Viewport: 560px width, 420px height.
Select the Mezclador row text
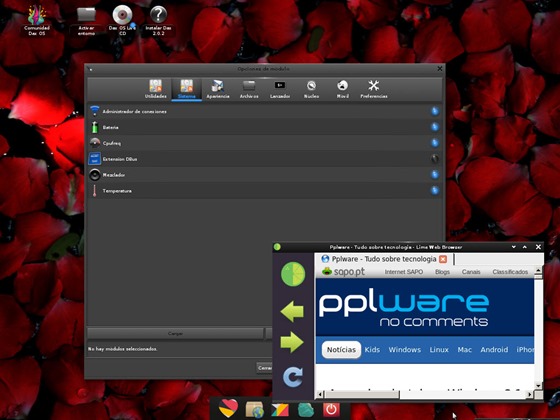click(x=114, y=175)
